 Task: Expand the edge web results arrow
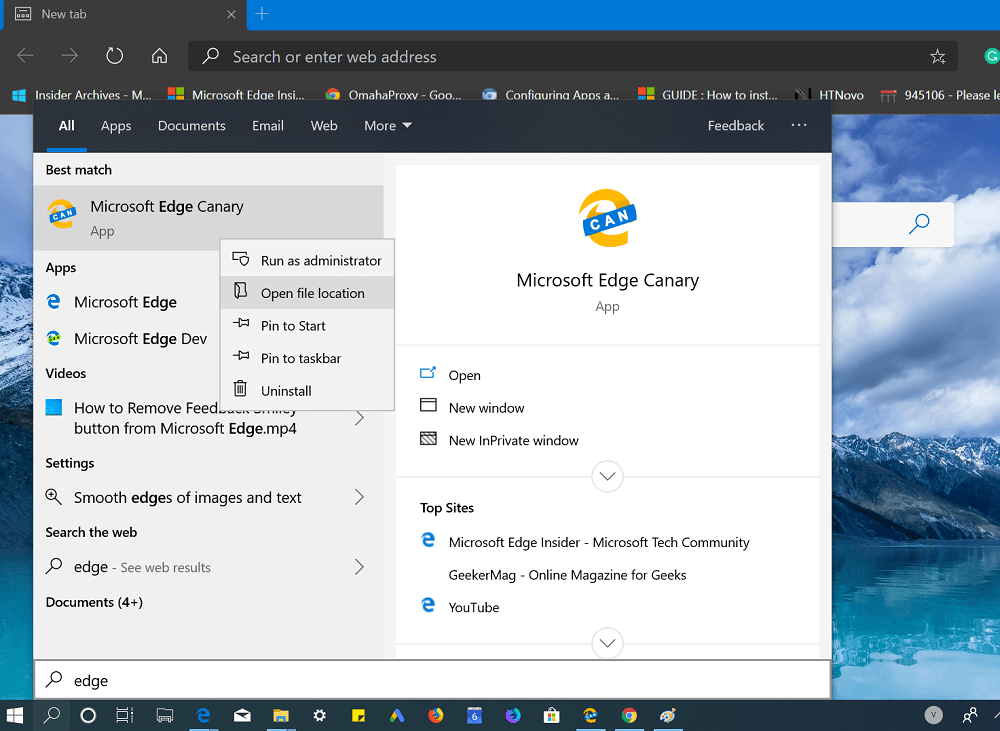[x=360, y=567]
